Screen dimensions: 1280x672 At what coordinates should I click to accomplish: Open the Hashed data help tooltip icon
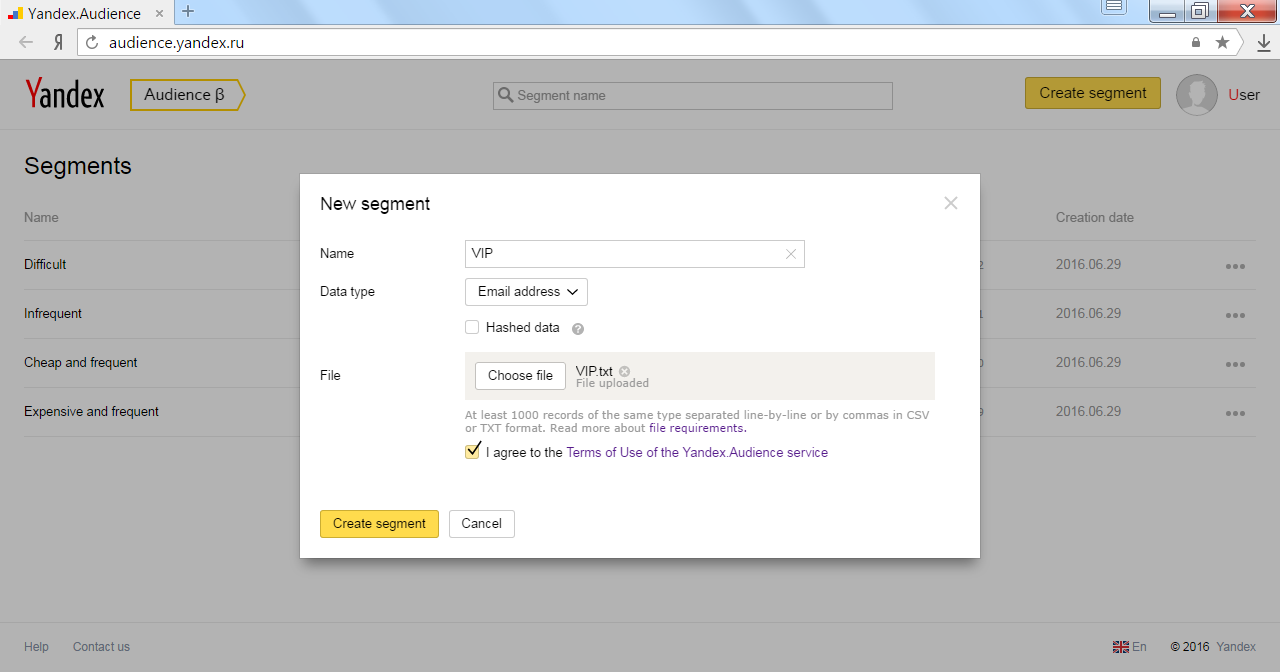pos(577,328)
